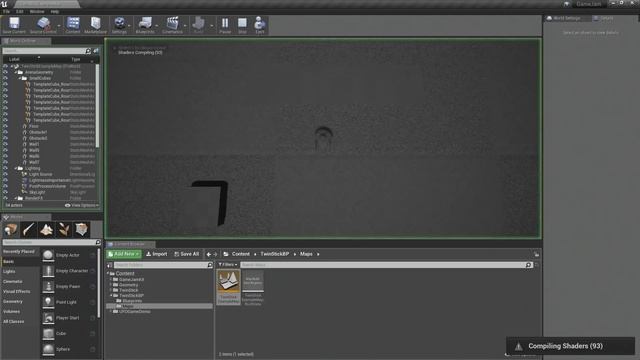The height and width of the screenshot is (360, 640).
Task: Open the Source Control toolbar icon
Action: click(x=43, y=23)
